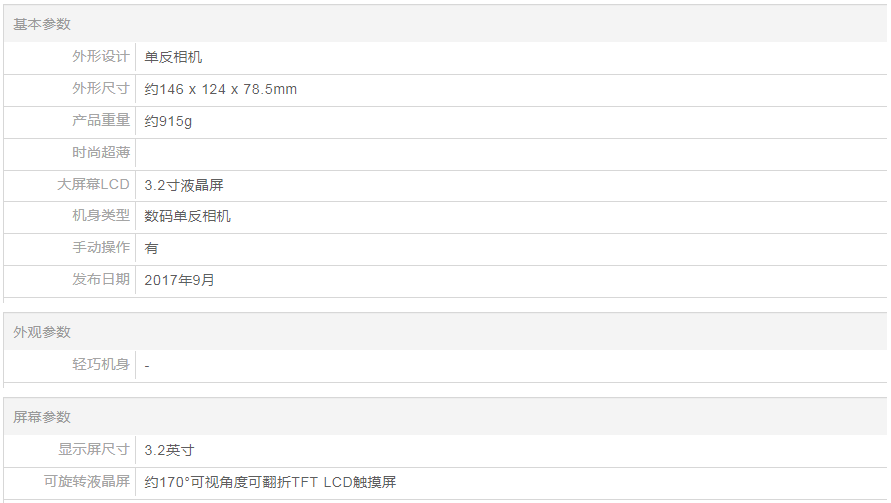Viewport: 891px width, 503px height.
Task: Click the 约915g weight value
Action: pyautogui.click(x=168, y=121)
